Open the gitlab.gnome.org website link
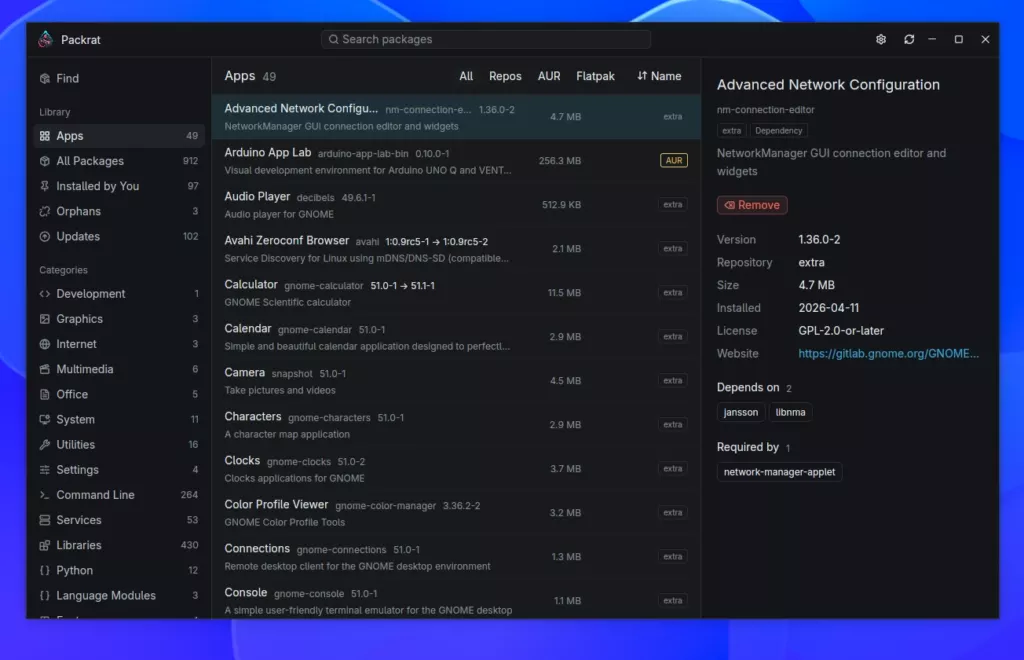The height and width of the screenshot is (660, 1024). coord(888,354)
